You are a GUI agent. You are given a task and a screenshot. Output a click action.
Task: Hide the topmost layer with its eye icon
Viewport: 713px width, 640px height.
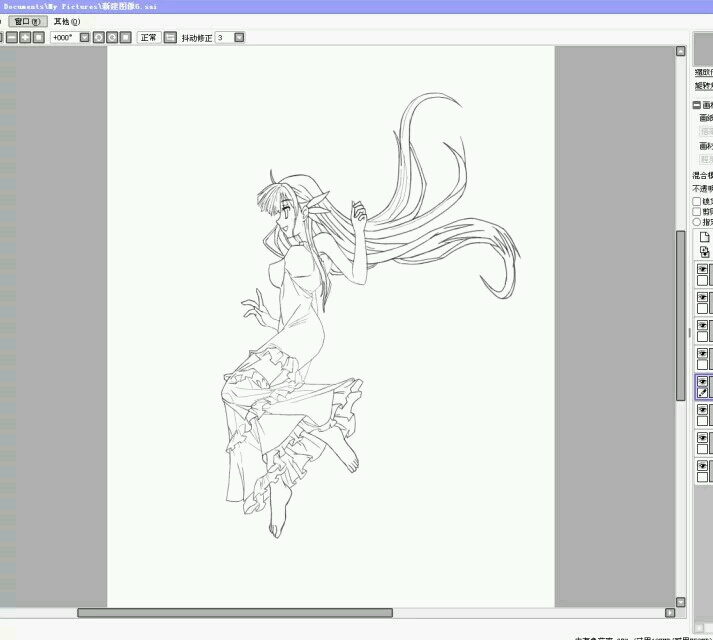[702, 269]
